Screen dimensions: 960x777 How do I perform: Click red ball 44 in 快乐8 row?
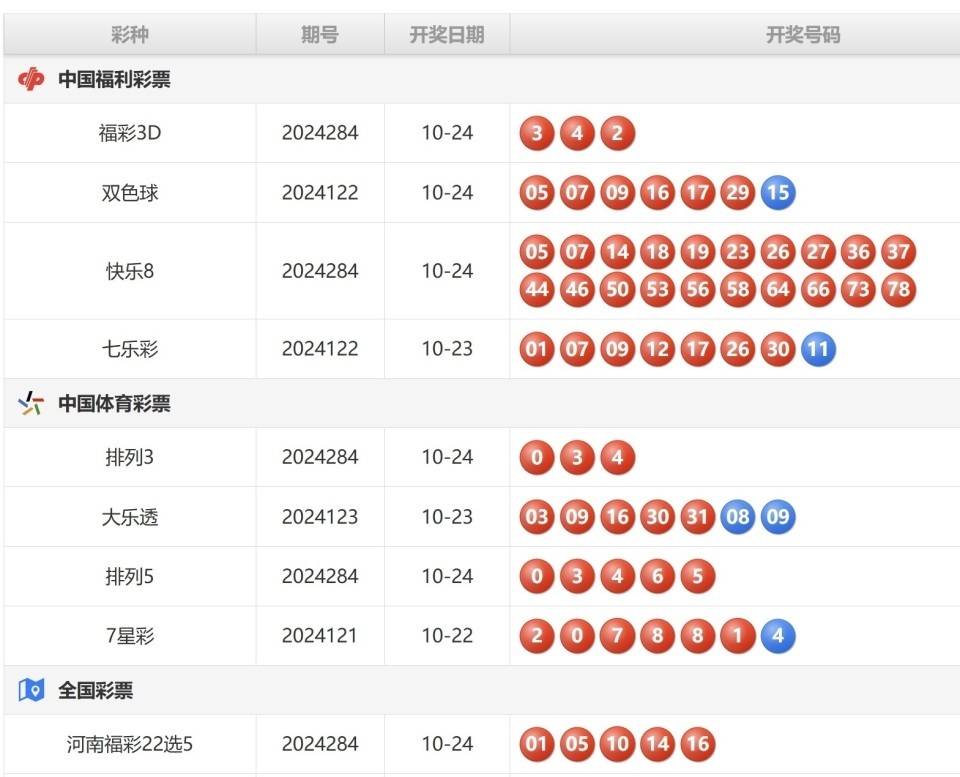pyautogui.click(x=537, y=289)
